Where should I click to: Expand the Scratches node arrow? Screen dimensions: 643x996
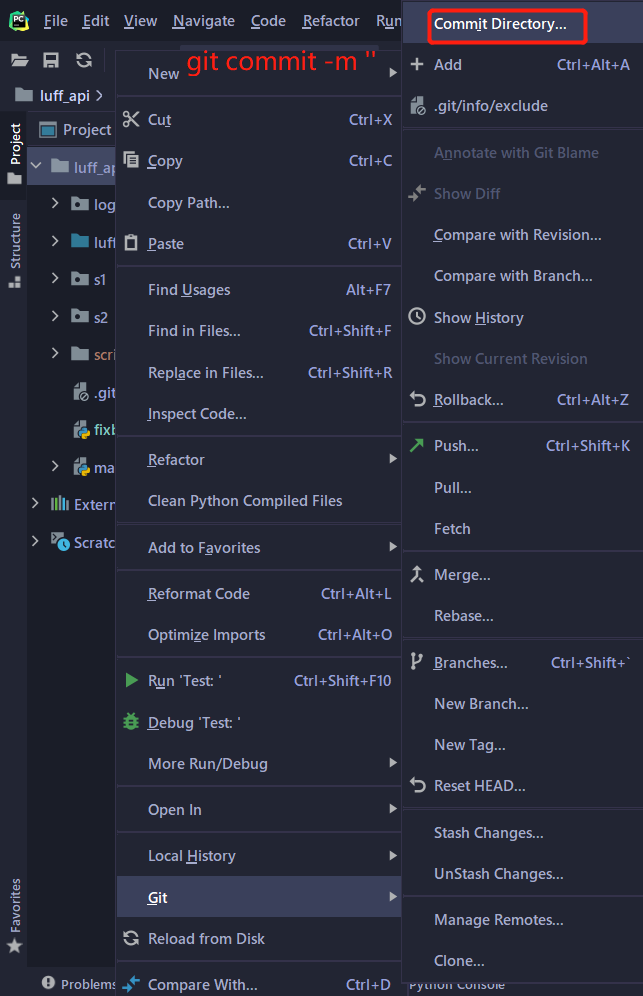(x=35, y=541)
